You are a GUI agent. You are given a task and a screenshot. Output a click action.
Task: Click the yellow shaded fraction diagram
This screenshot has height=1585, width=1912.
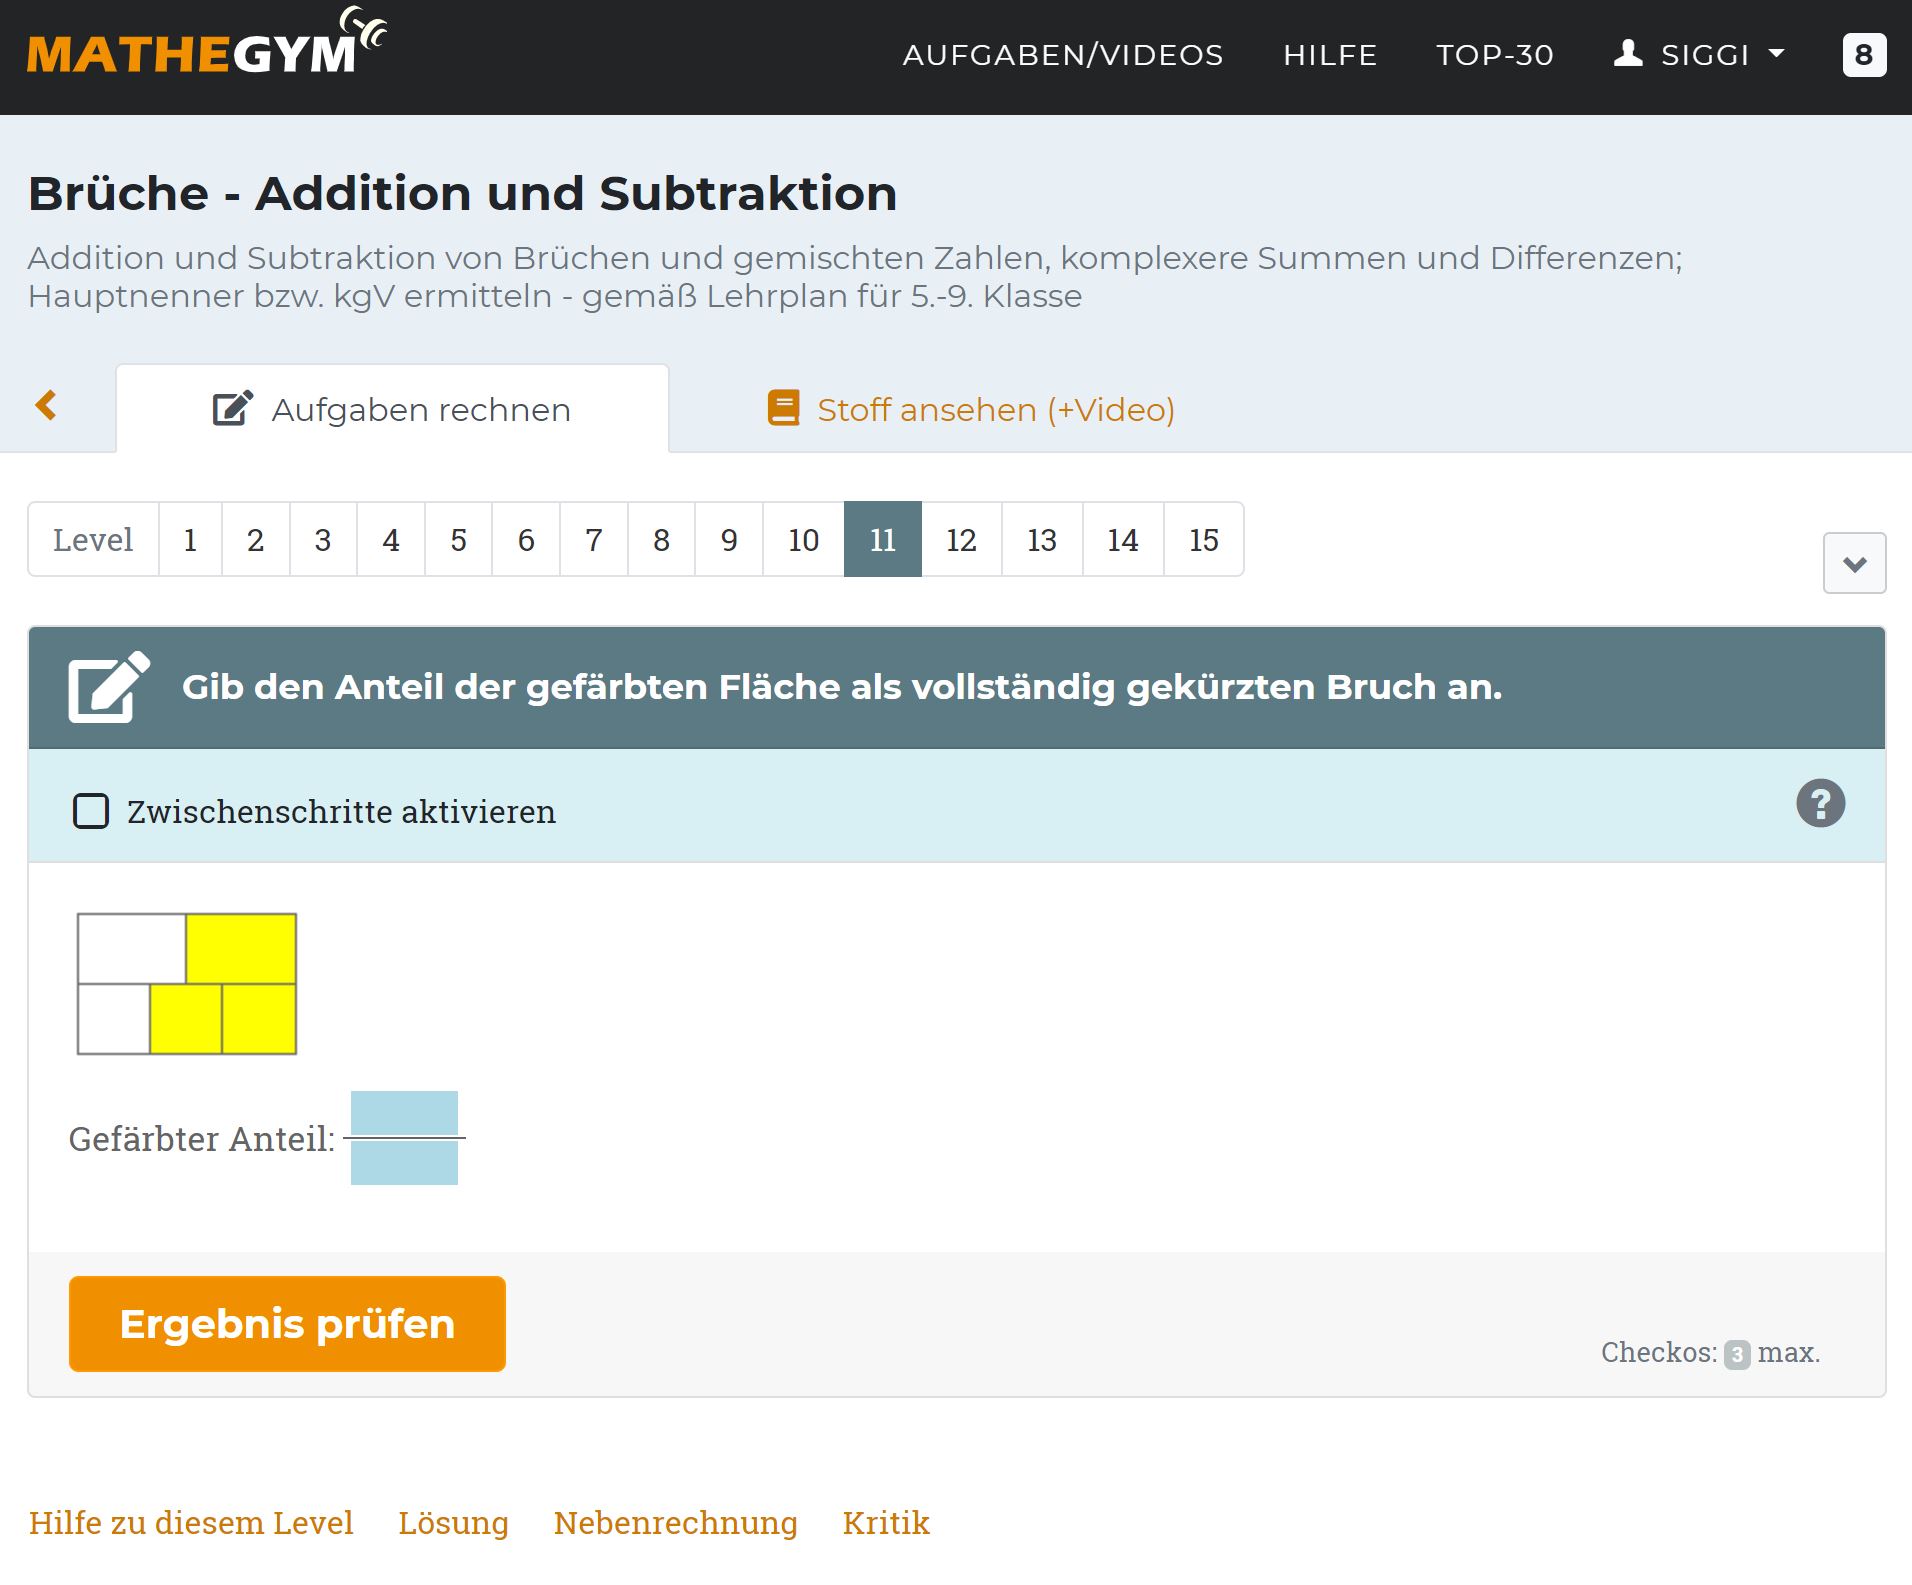[x=187, y=984]
